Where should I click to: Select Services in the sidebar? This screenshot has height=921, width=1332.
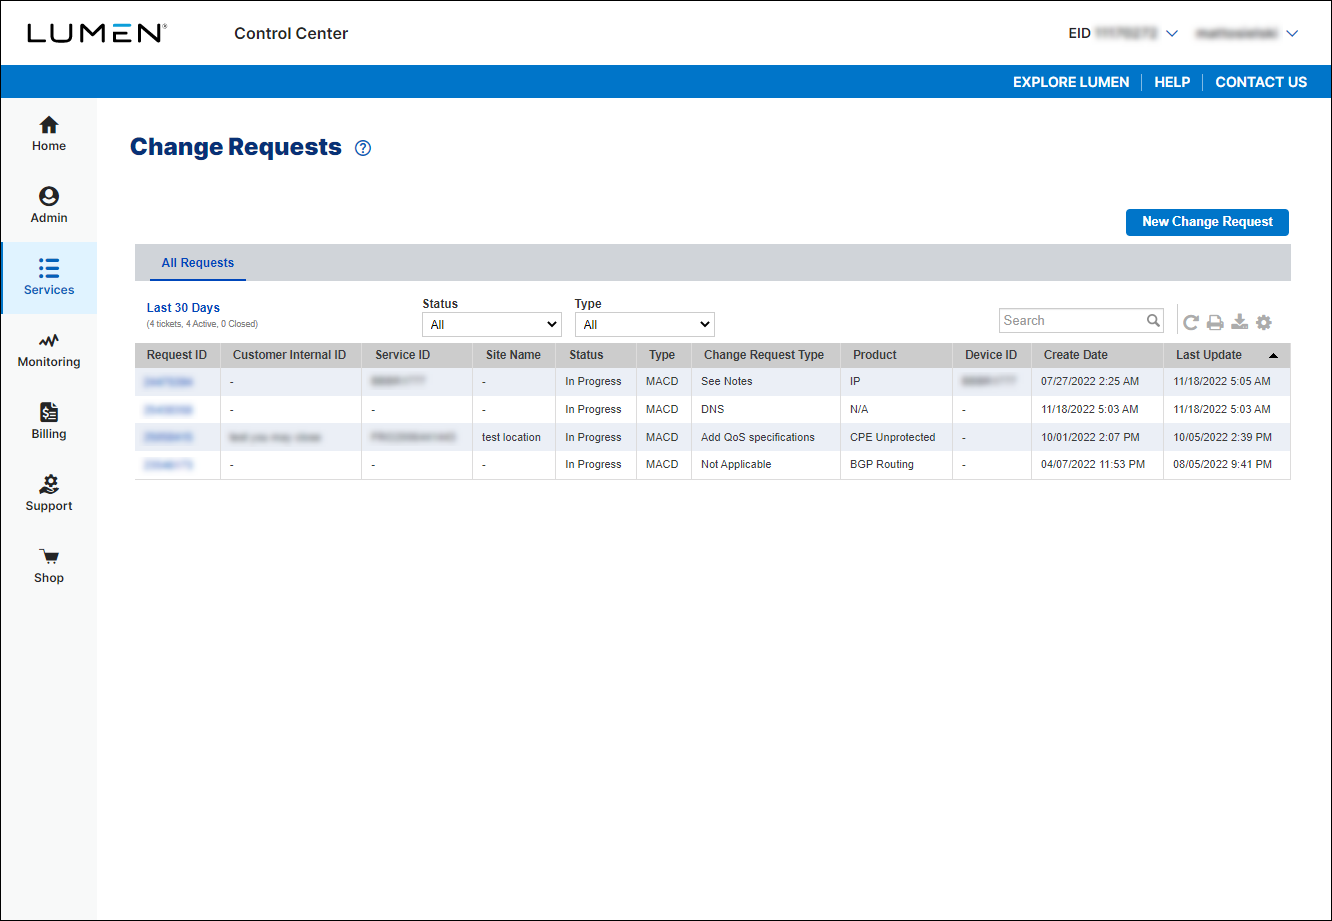[x=48, y=278]
